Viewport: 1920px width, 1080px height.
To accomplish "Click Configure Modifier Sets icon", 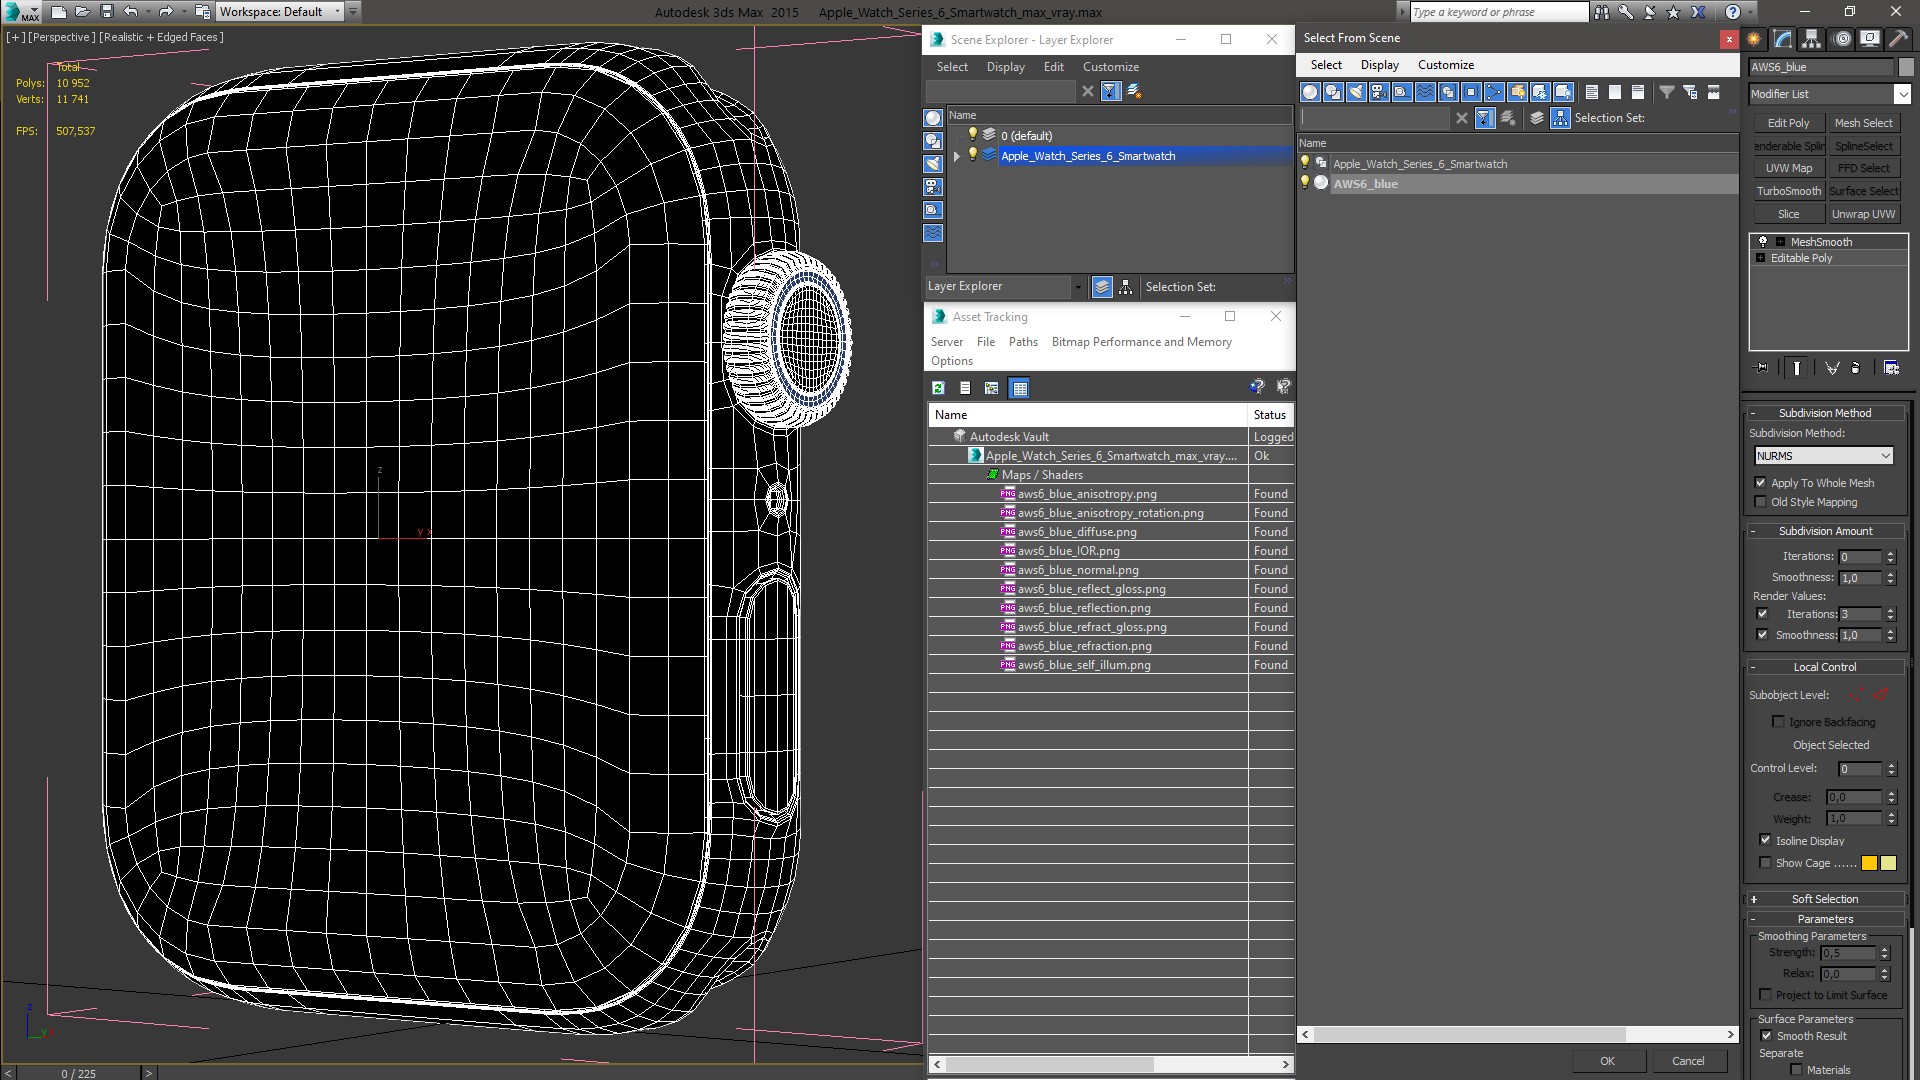I will pyautogui.click(x=1892, y=368).
